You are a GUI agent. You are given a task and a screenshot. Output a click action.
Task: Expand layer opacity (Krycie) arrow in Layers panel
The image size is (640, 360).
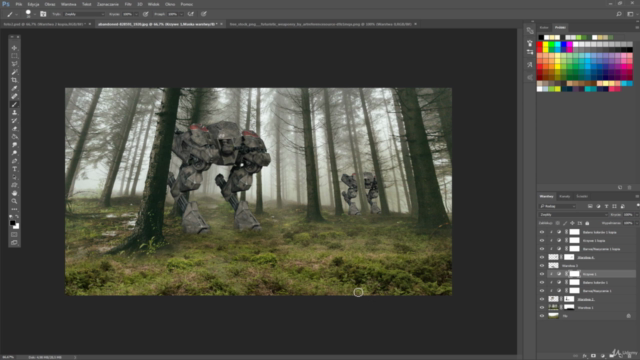(636, 215)
